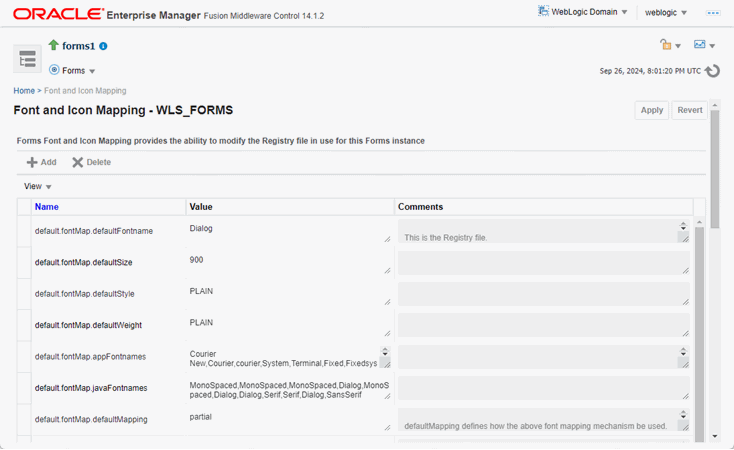Click the table scrollbar up arrow
Screen dimensions: 734x450
pyautogui.click(x=699, y=222)
